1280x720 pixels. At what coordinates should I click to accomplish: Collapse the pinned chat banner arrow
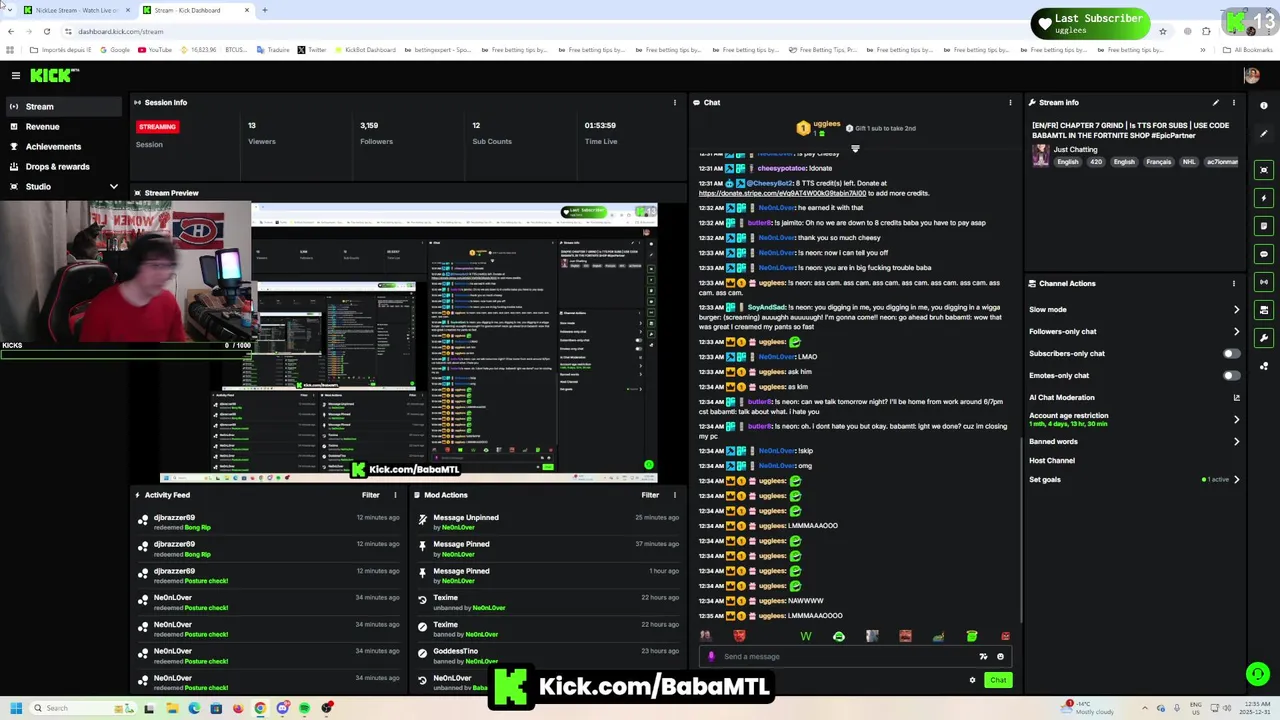(x=855, y=149)
